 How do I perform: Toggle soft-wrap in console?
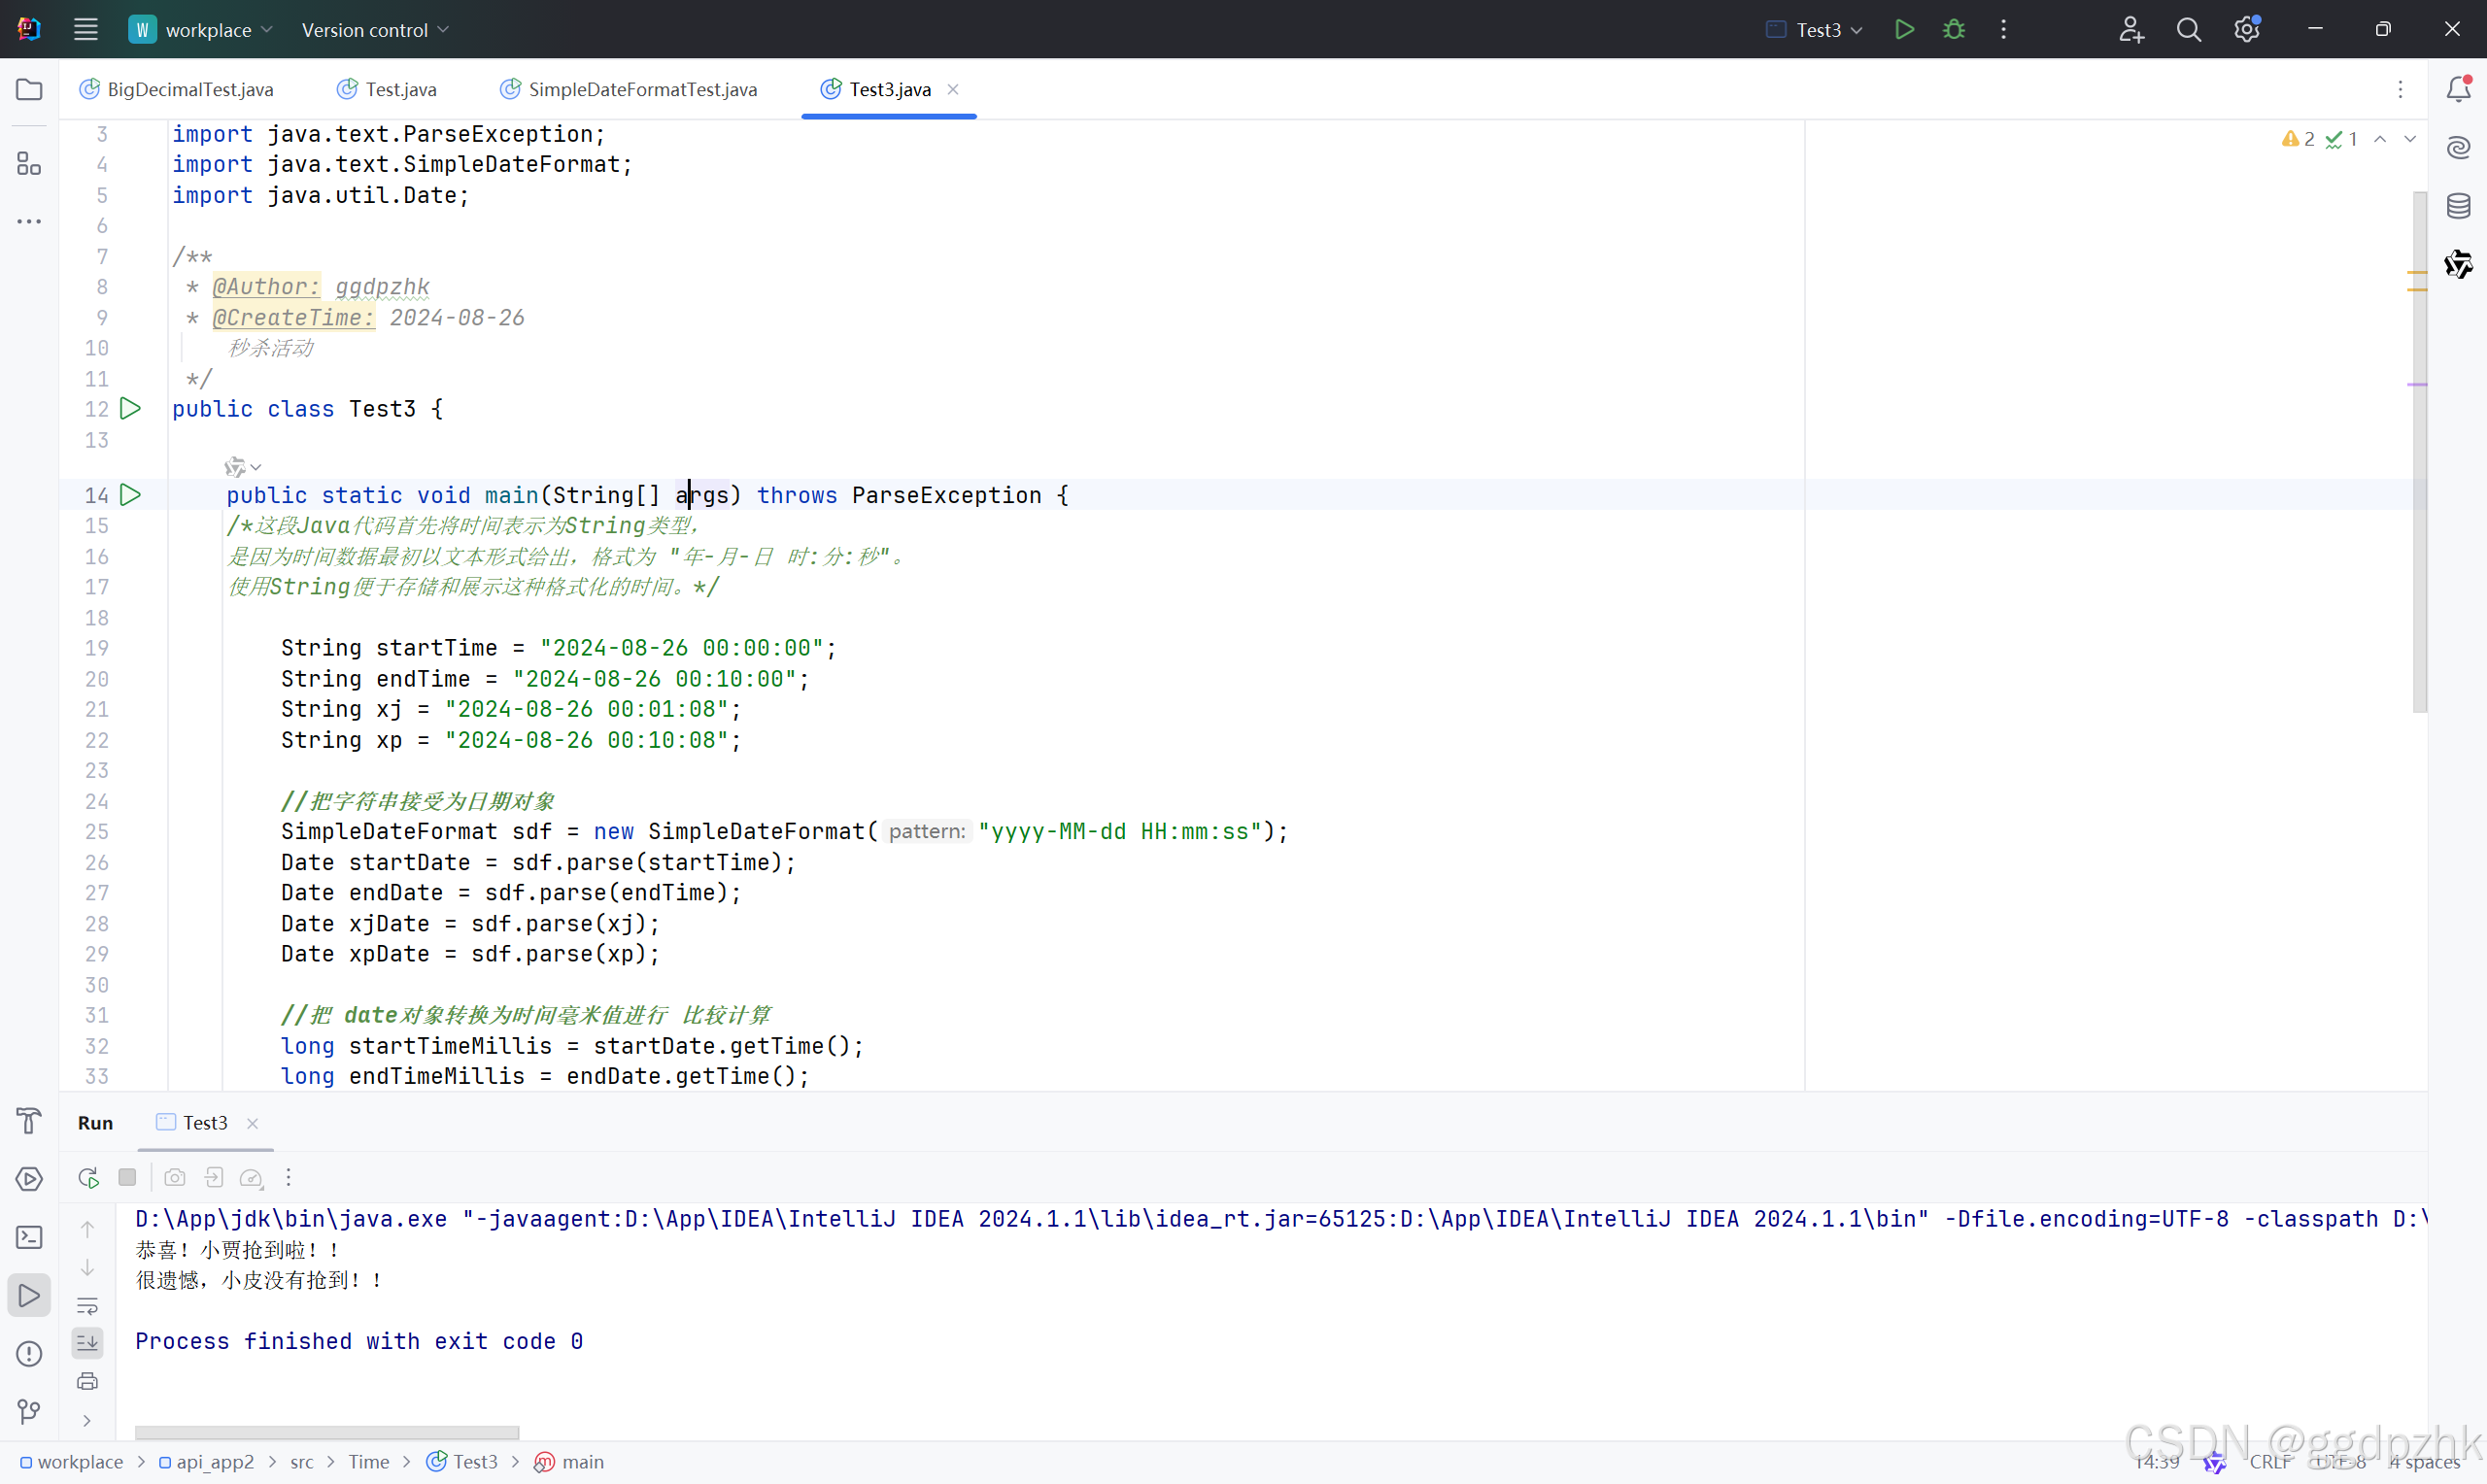click(x=88, y=1305)
